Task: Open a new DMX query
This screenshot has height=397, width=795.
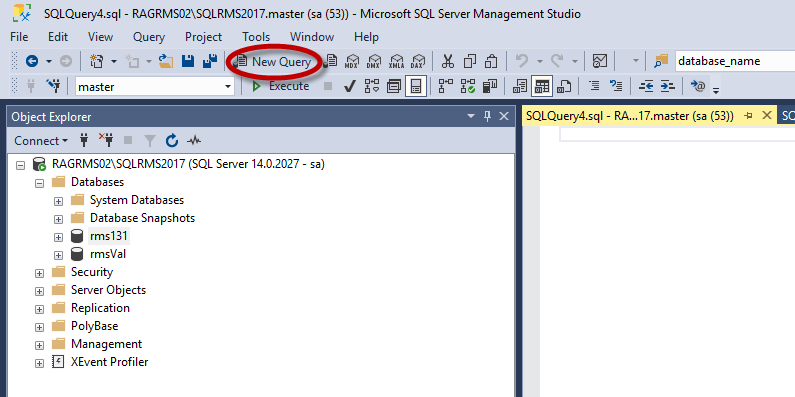Action: 374,62
